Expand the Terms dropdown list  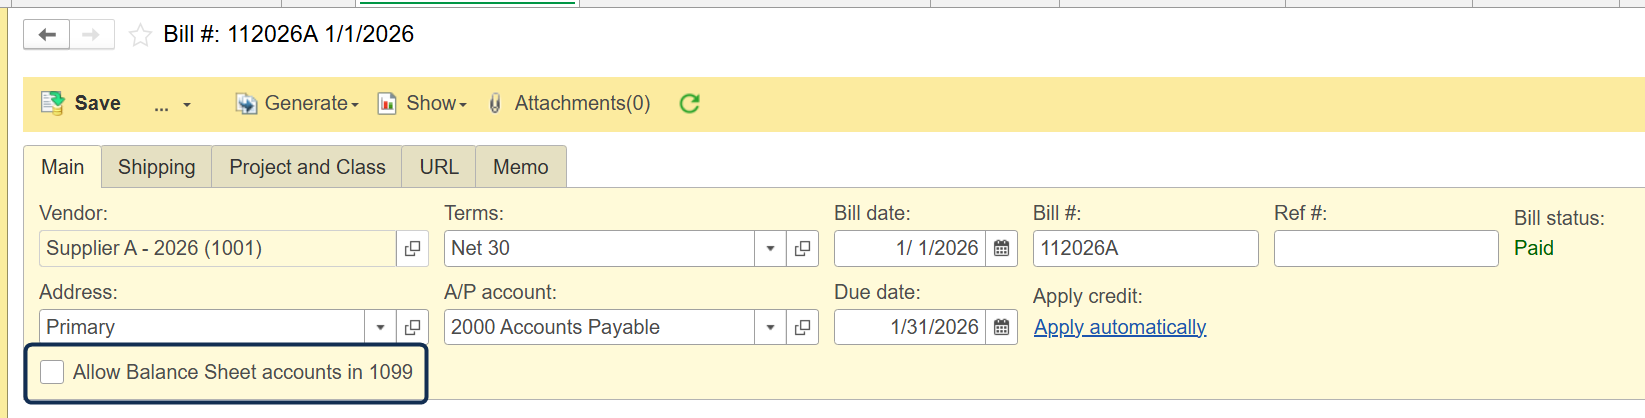click(x=770, y=249)
